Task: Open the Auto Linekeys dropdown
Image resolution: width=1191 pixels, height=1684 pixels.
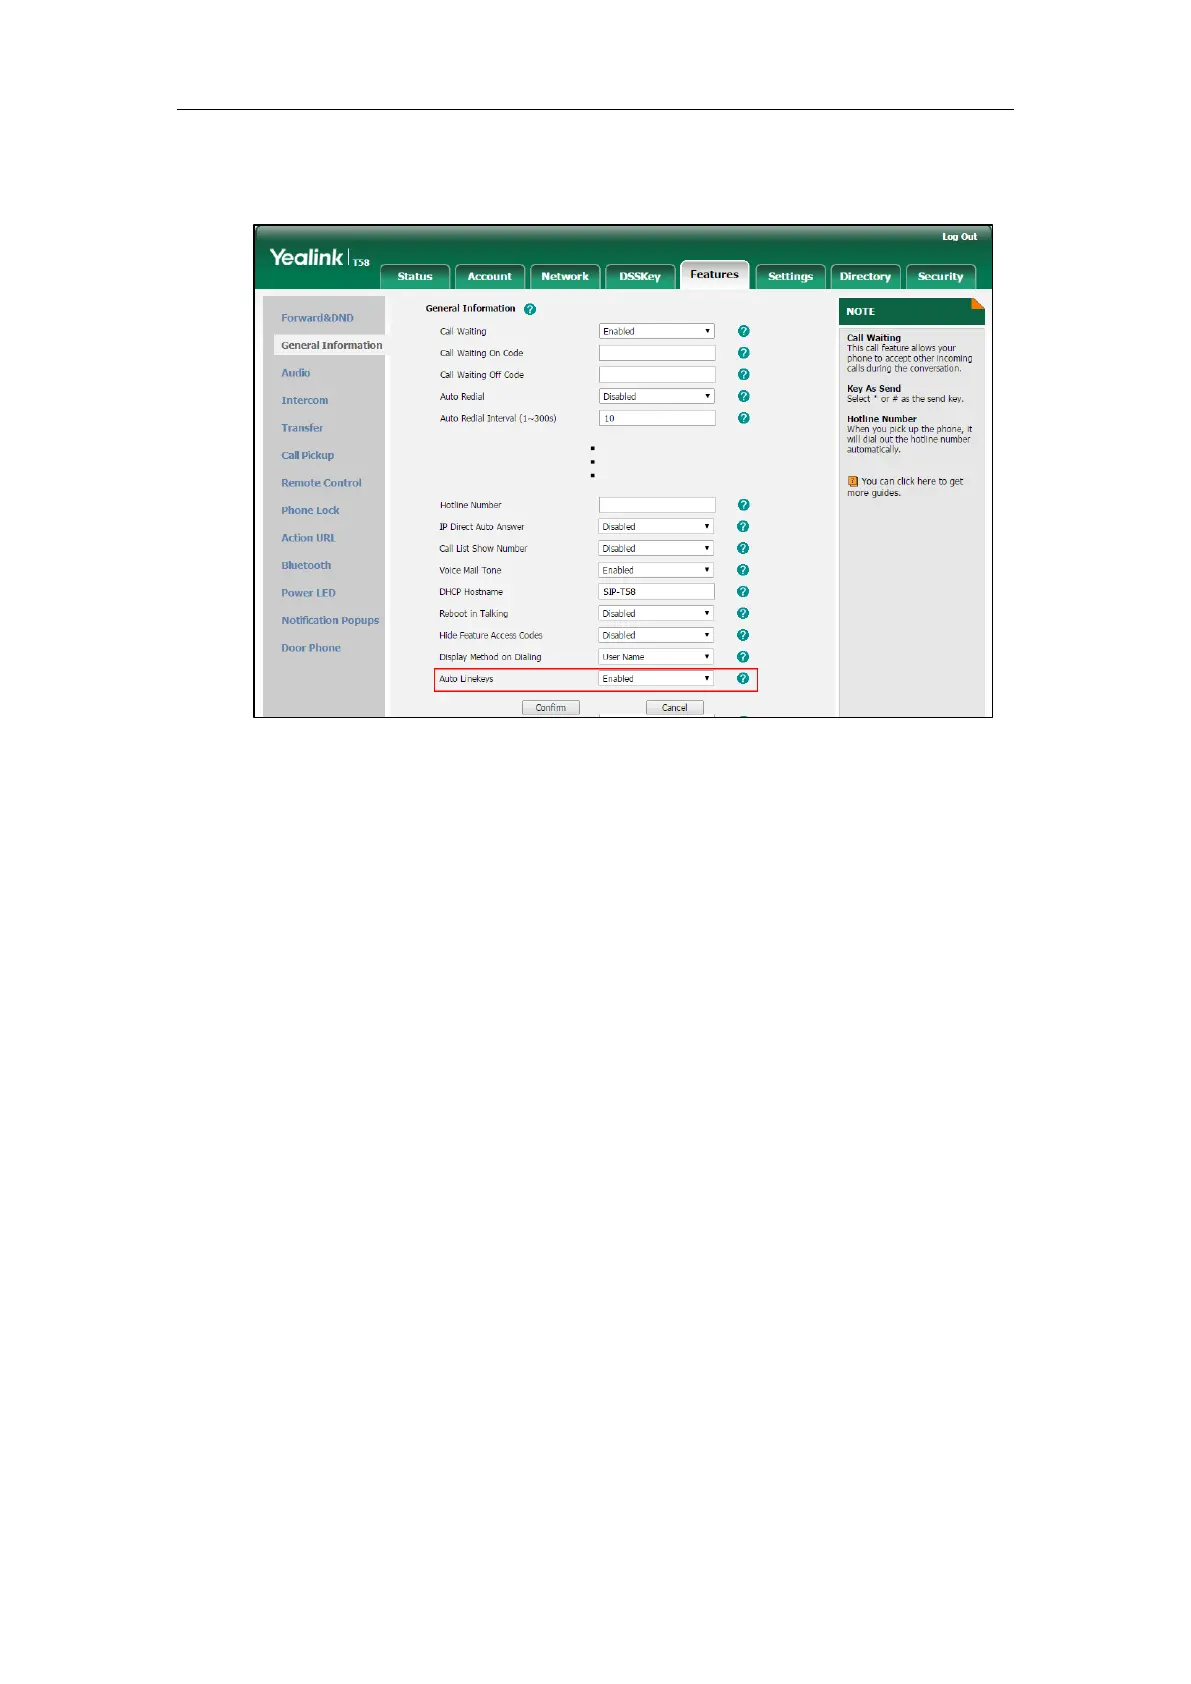Action: pyautogui.click(x=656, y=679)
